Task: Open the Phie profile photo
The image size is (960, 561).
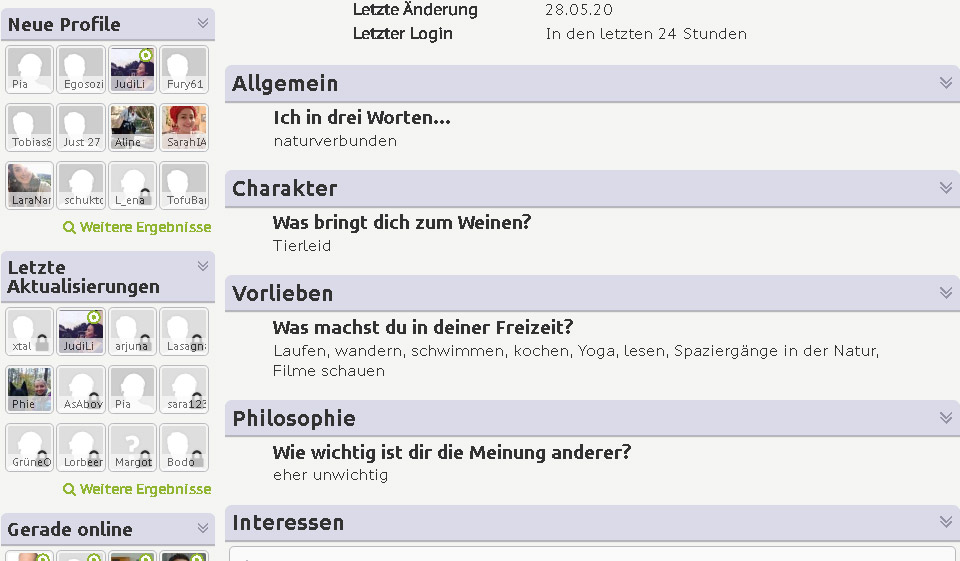Action: coord(31,389)
